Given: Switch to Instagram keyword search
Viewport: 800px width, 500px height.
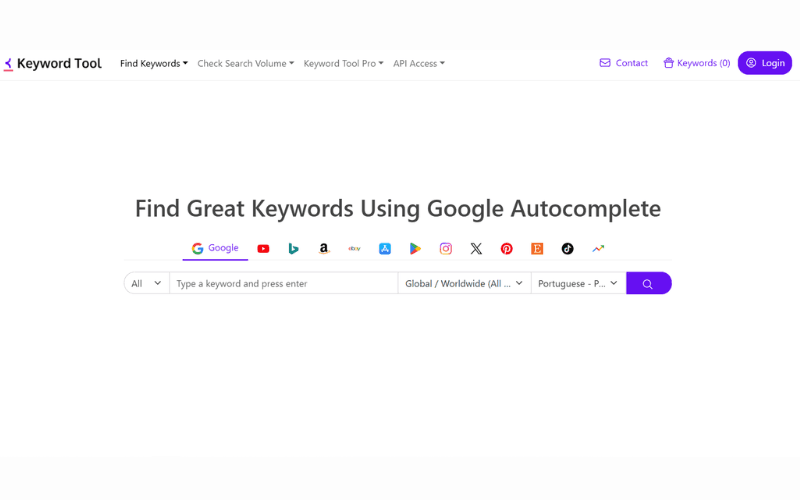Looking at the screenshot, I should [445, 249].
